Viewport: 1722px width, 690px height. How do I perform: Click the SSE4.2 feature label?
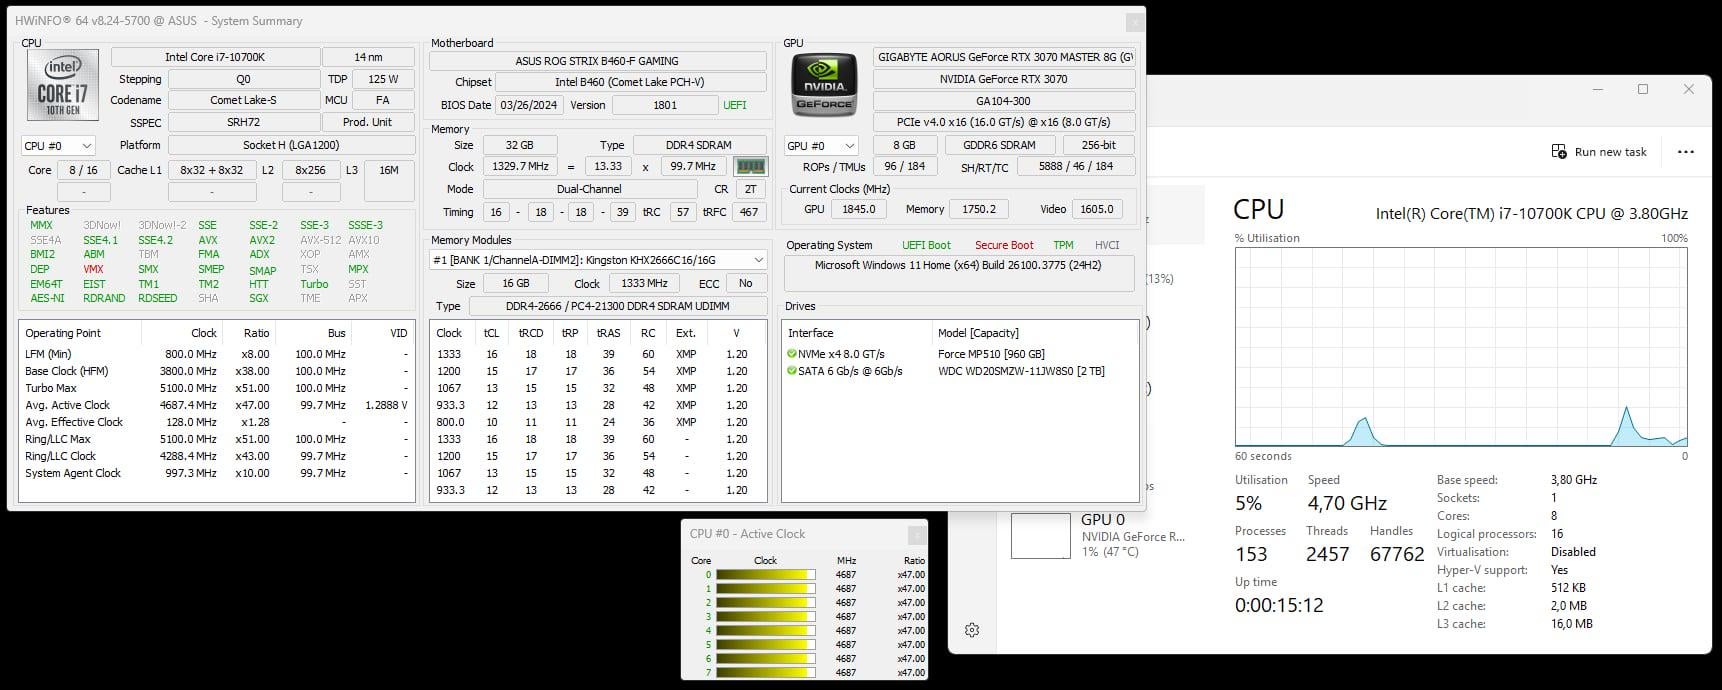tap(155, 240)
